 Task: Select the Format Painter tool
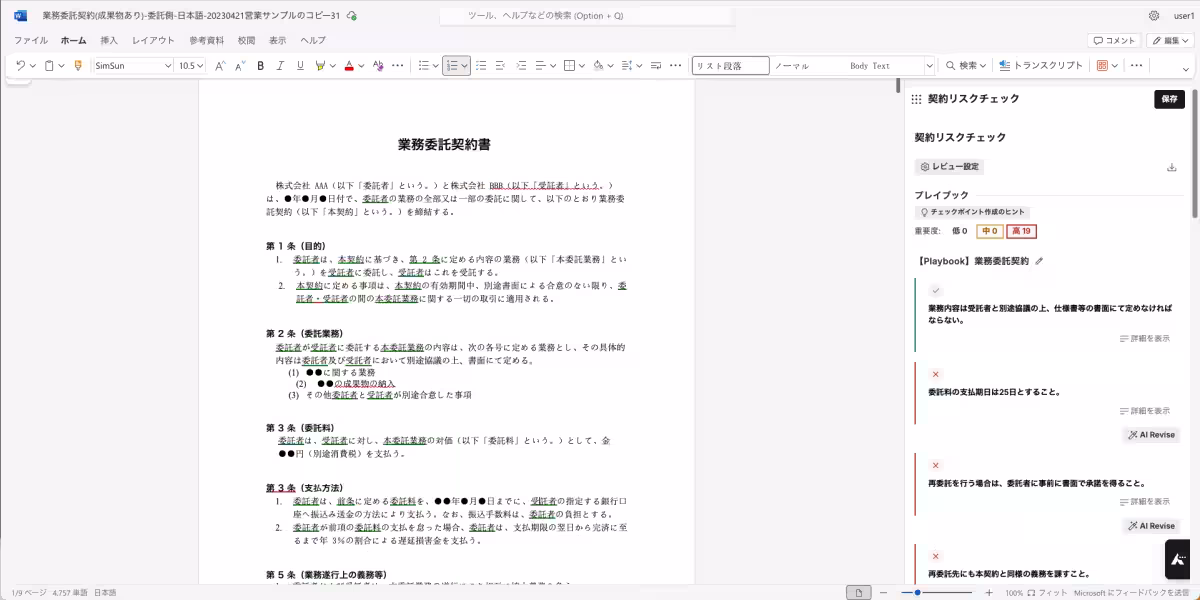coord(77,64)
